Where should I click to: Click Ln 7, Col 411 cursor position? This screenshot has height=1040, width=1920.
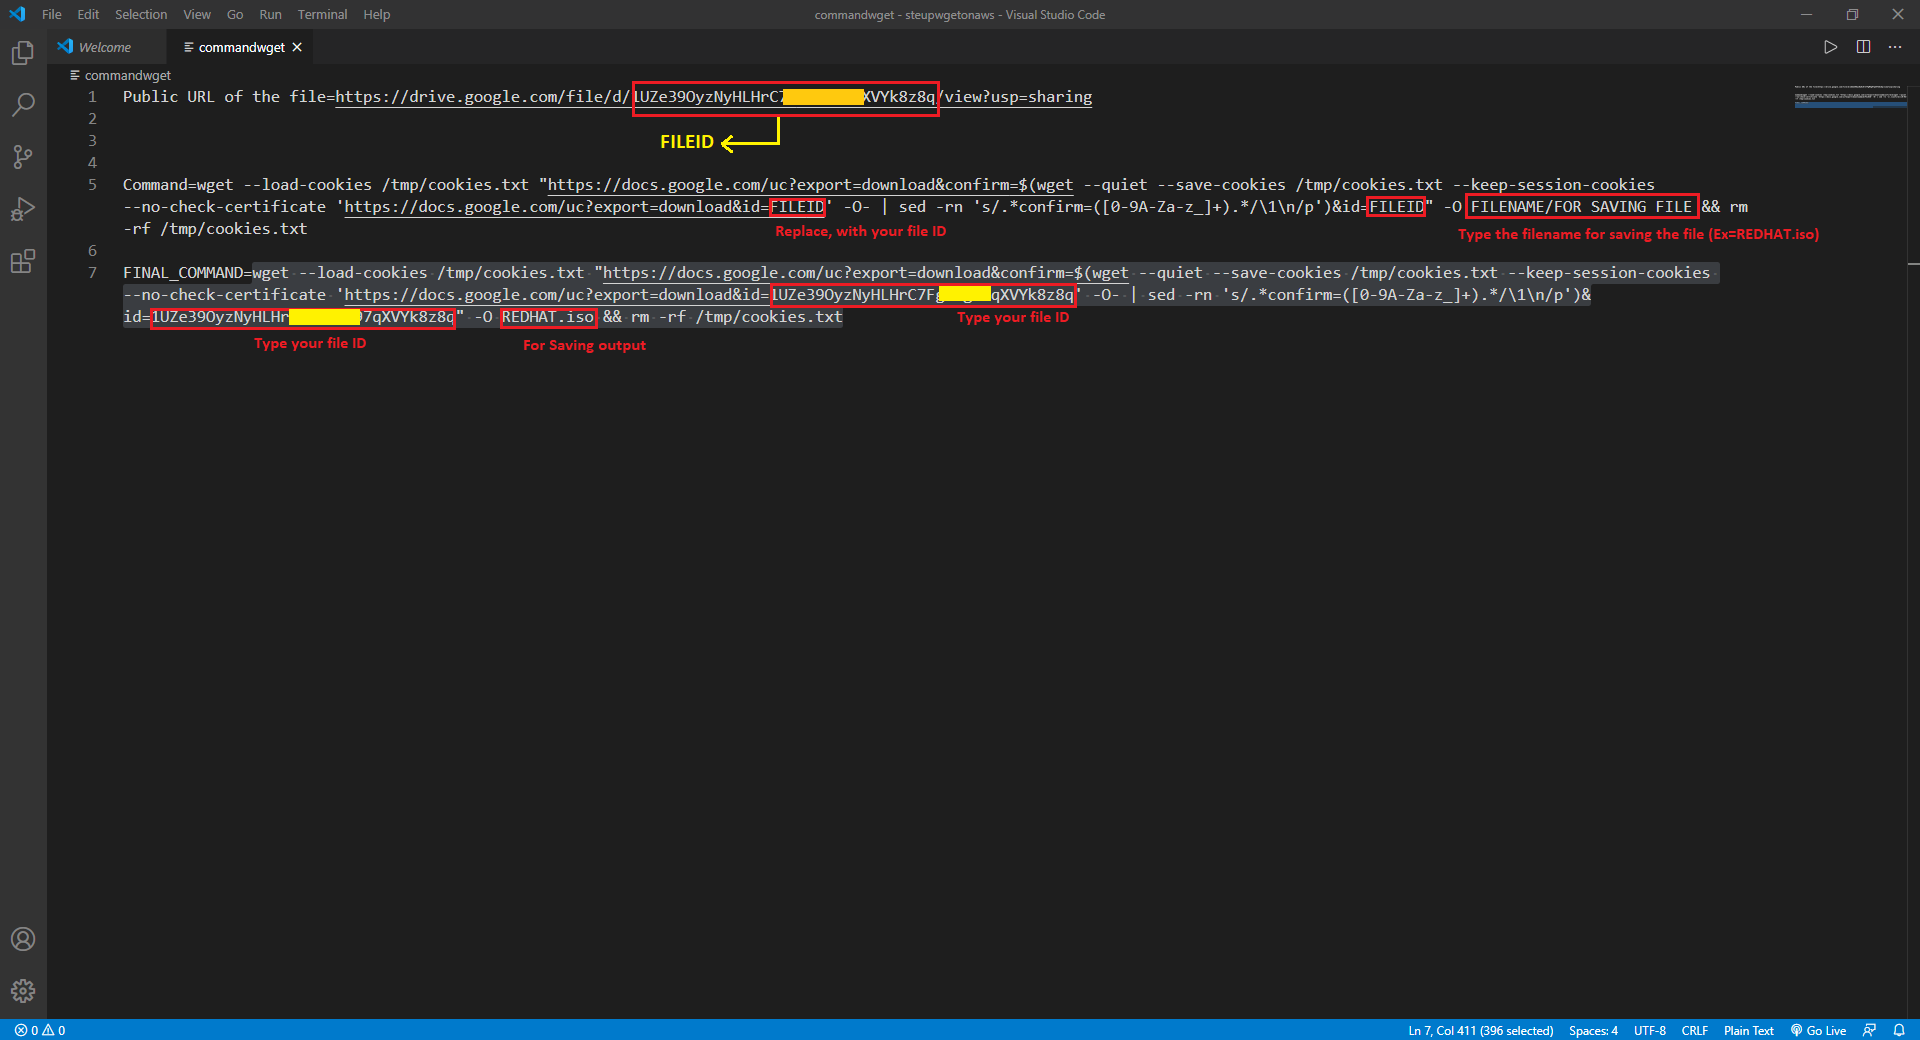point(1481,1030)
